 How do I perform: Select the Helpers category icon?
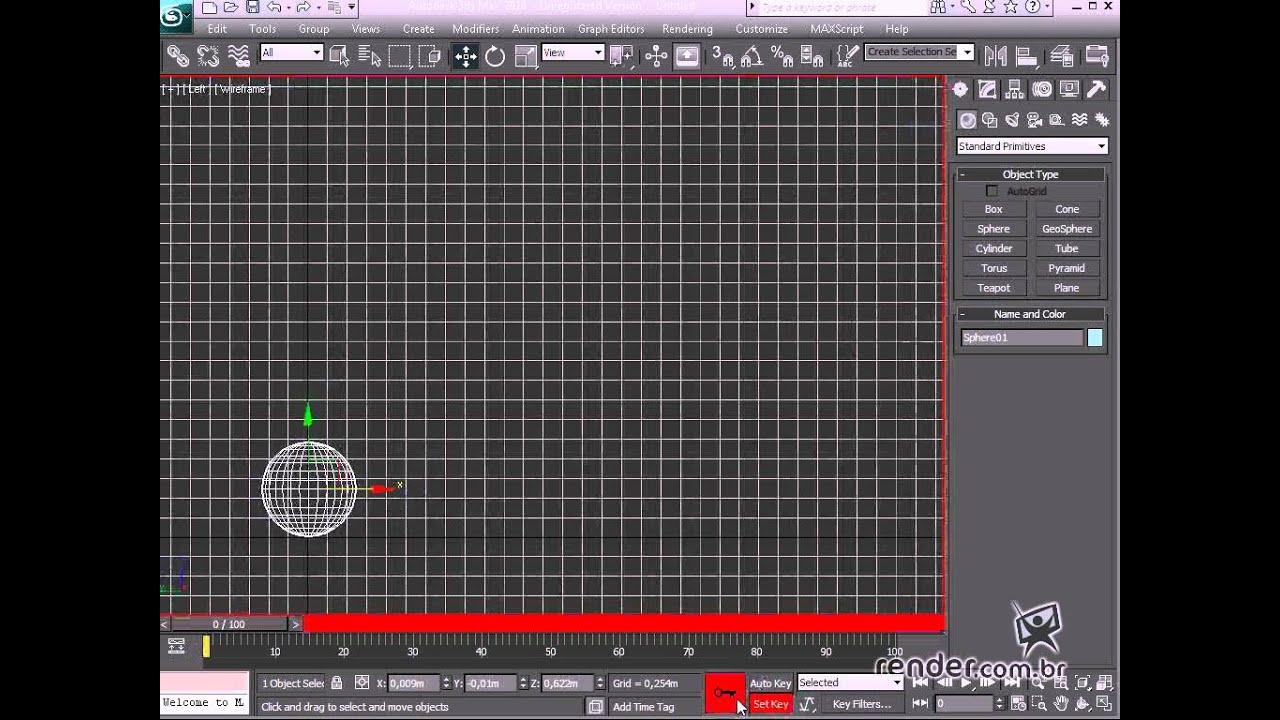pos(1056,120)
